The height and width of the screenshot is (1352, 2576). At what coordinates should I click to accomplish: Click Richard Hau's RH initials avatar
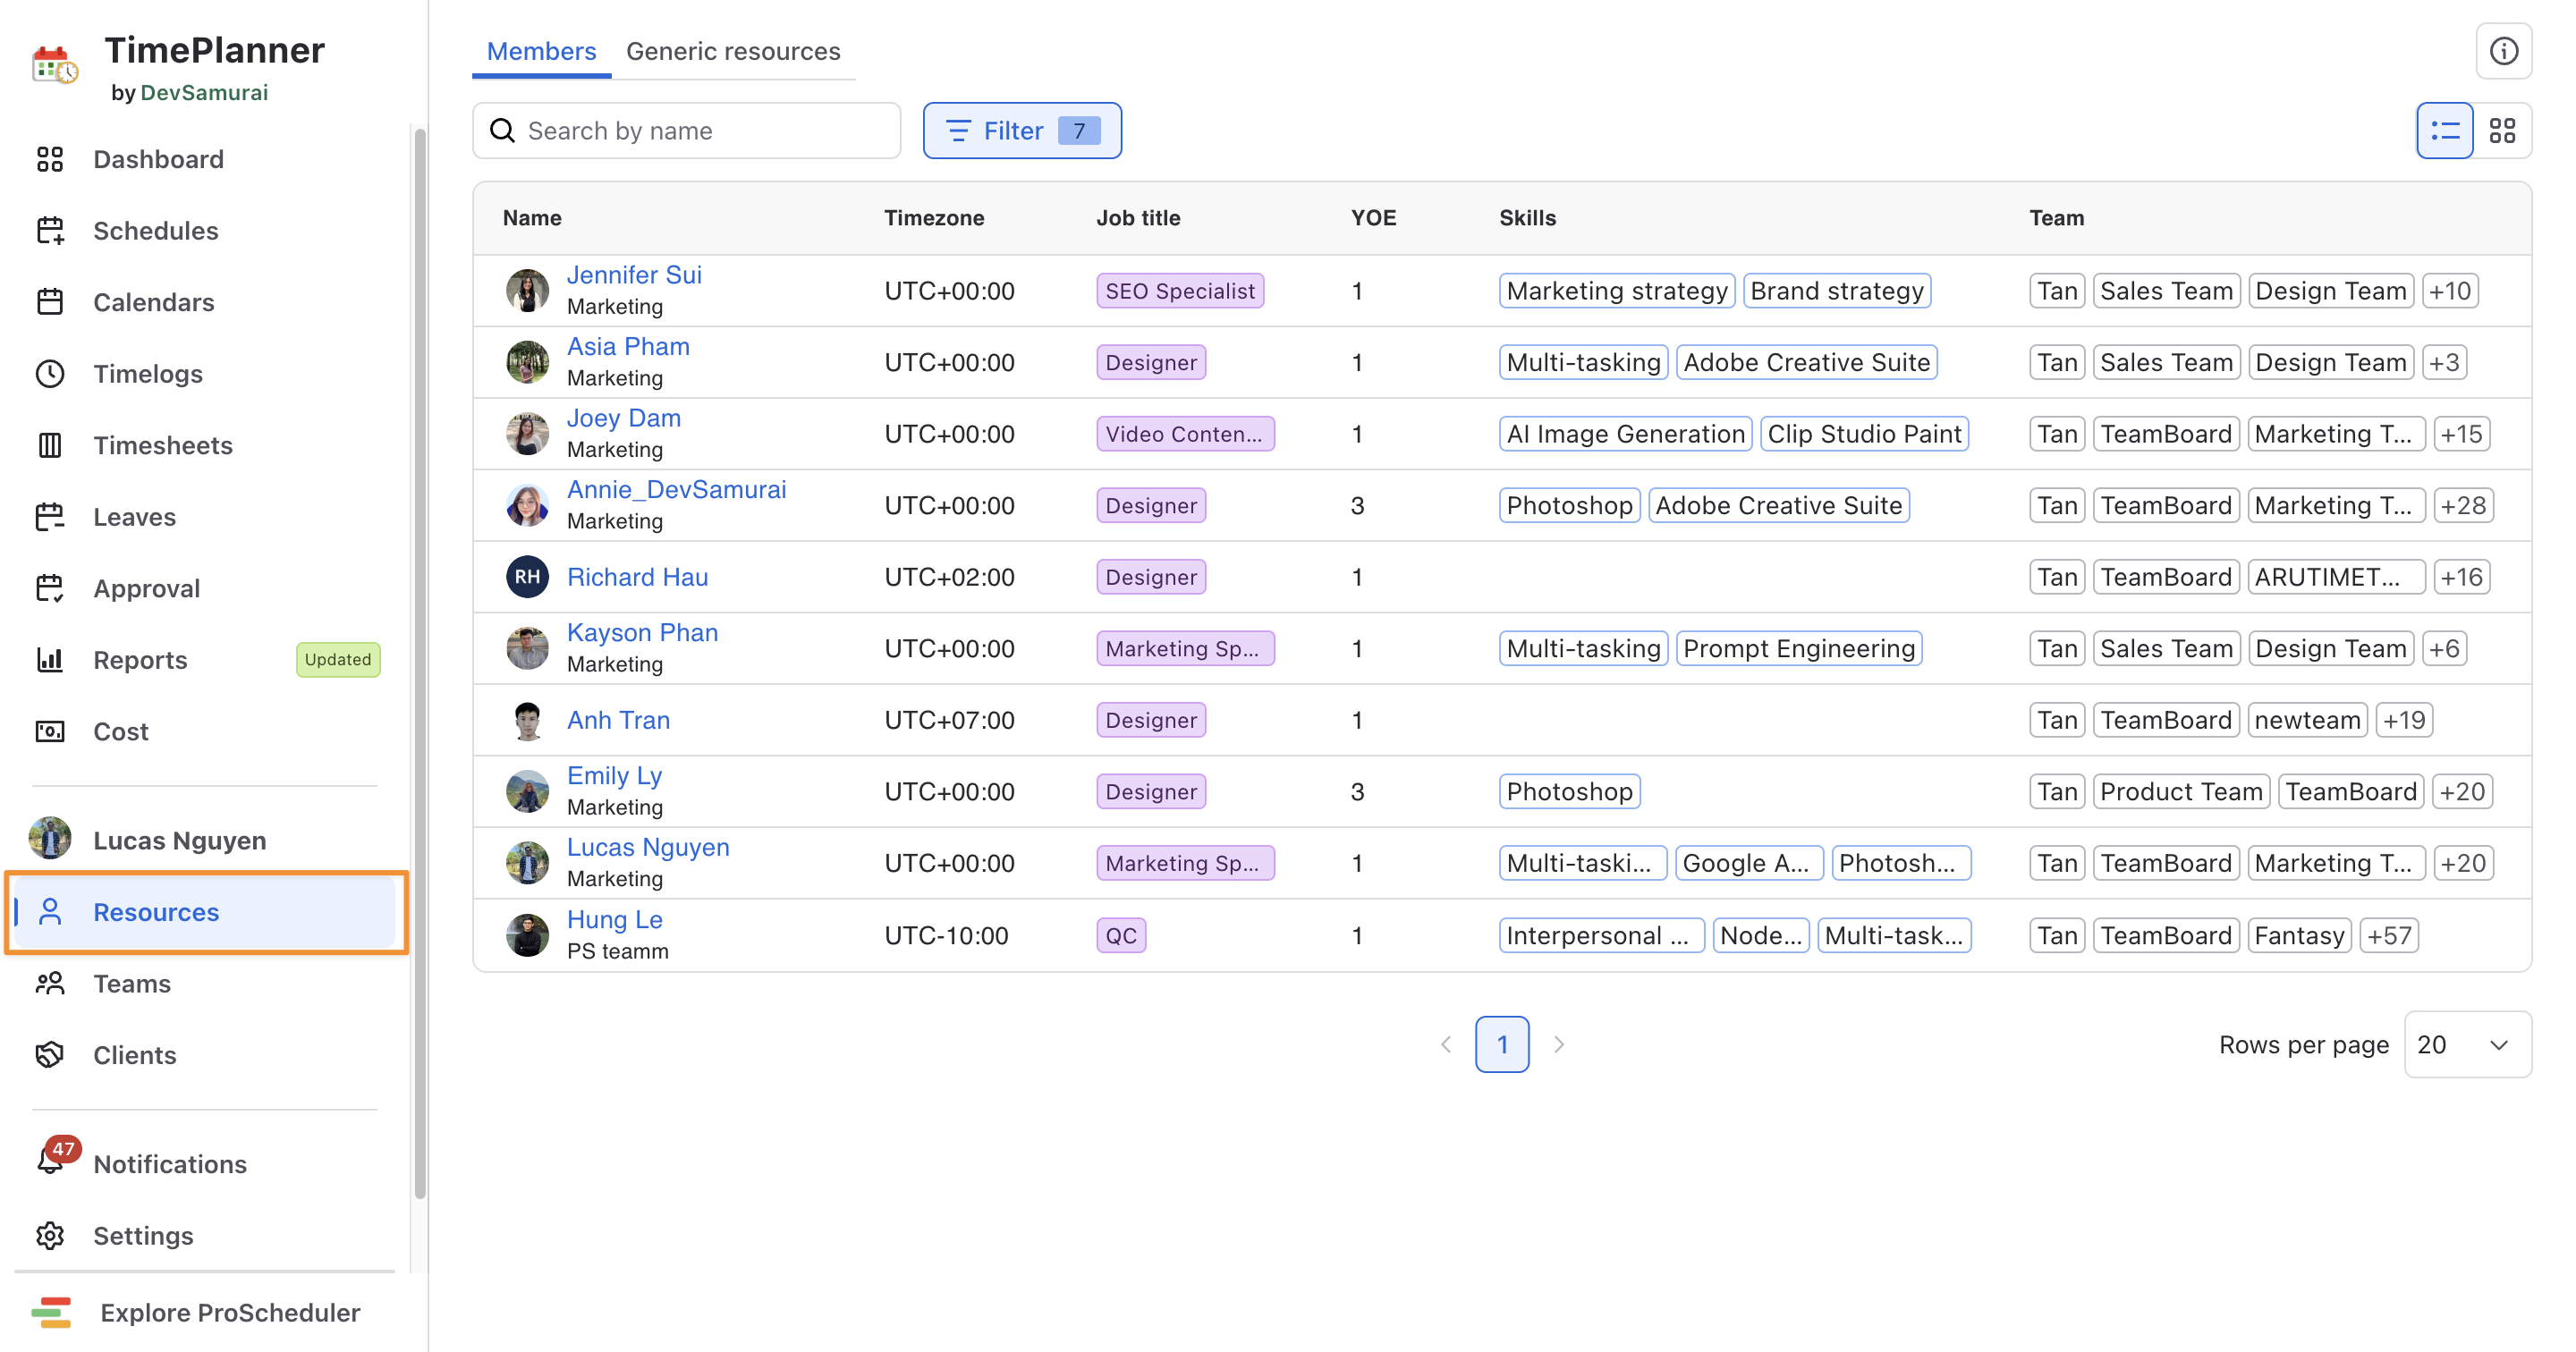(x=527, y=577)
